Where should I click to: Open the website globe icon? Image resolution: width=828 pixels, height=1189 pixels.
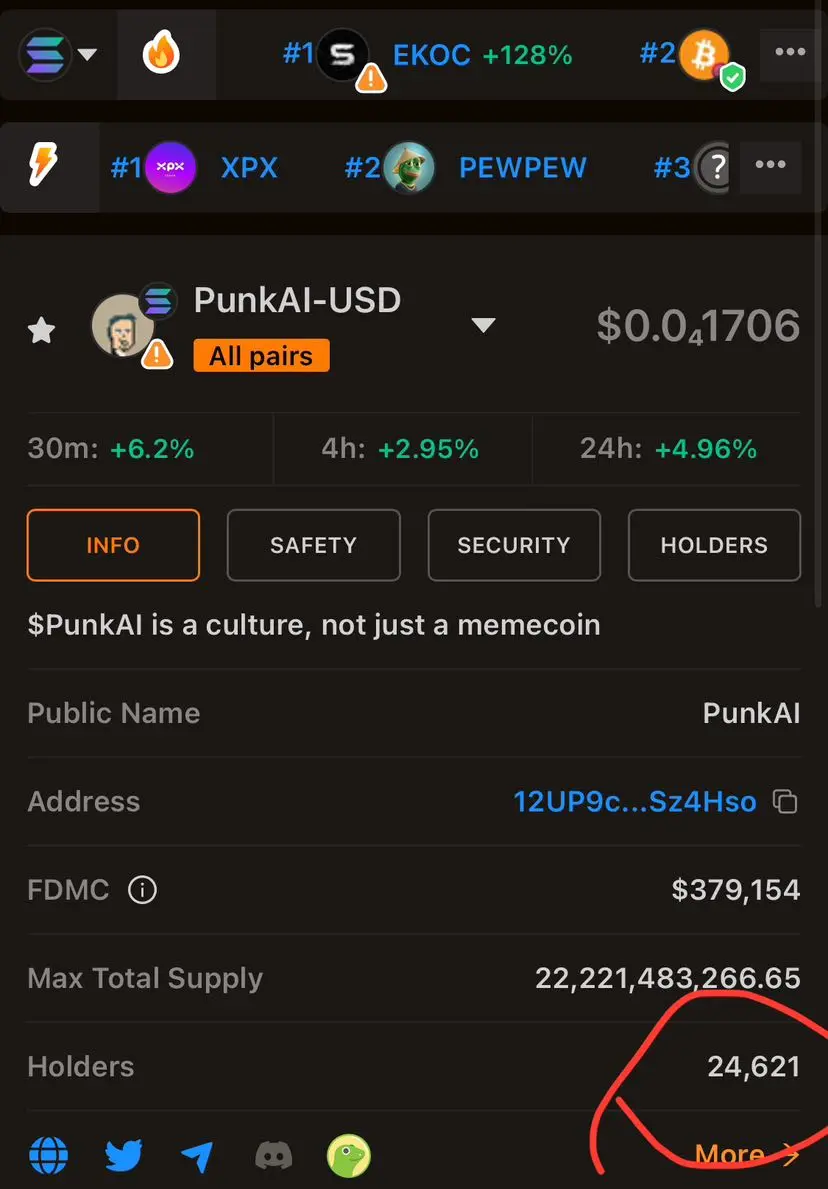click(x=49, y=1156)
